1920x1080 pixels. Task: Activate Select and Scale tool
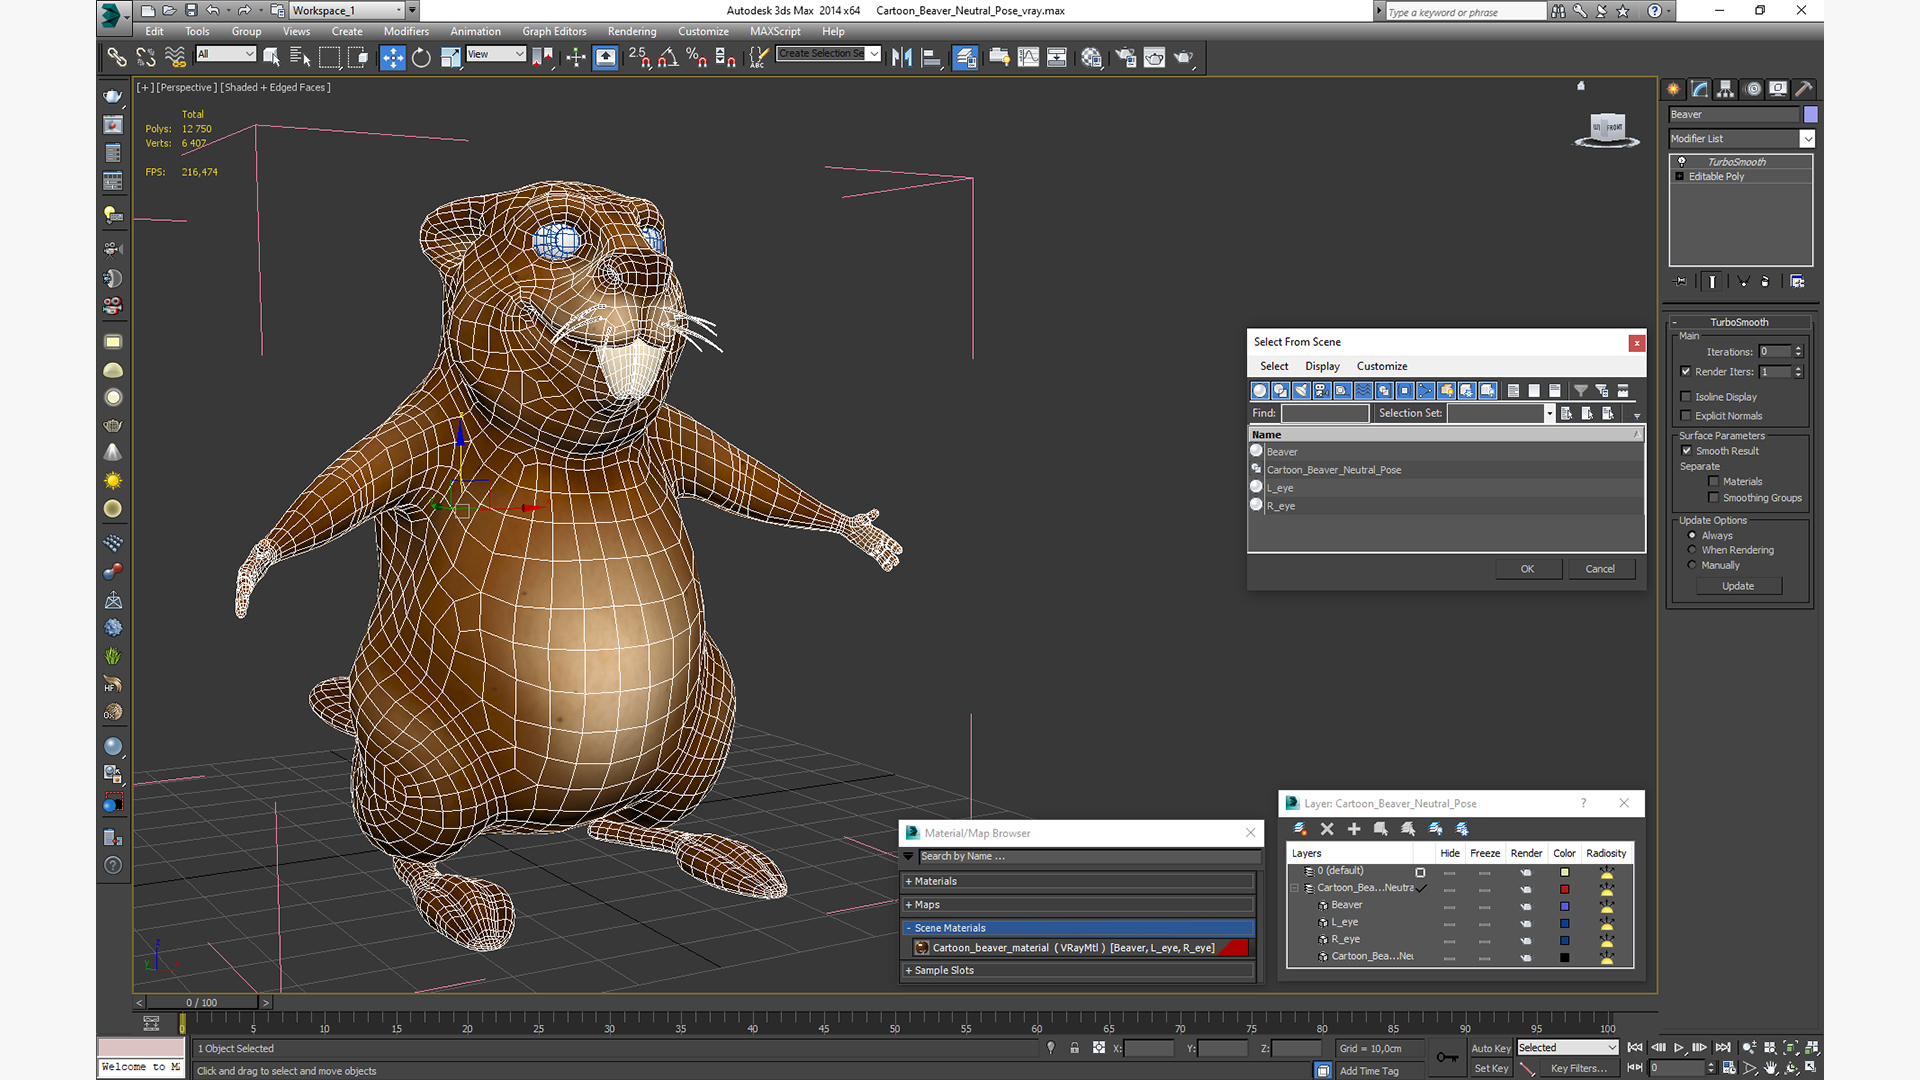(450, 57)
